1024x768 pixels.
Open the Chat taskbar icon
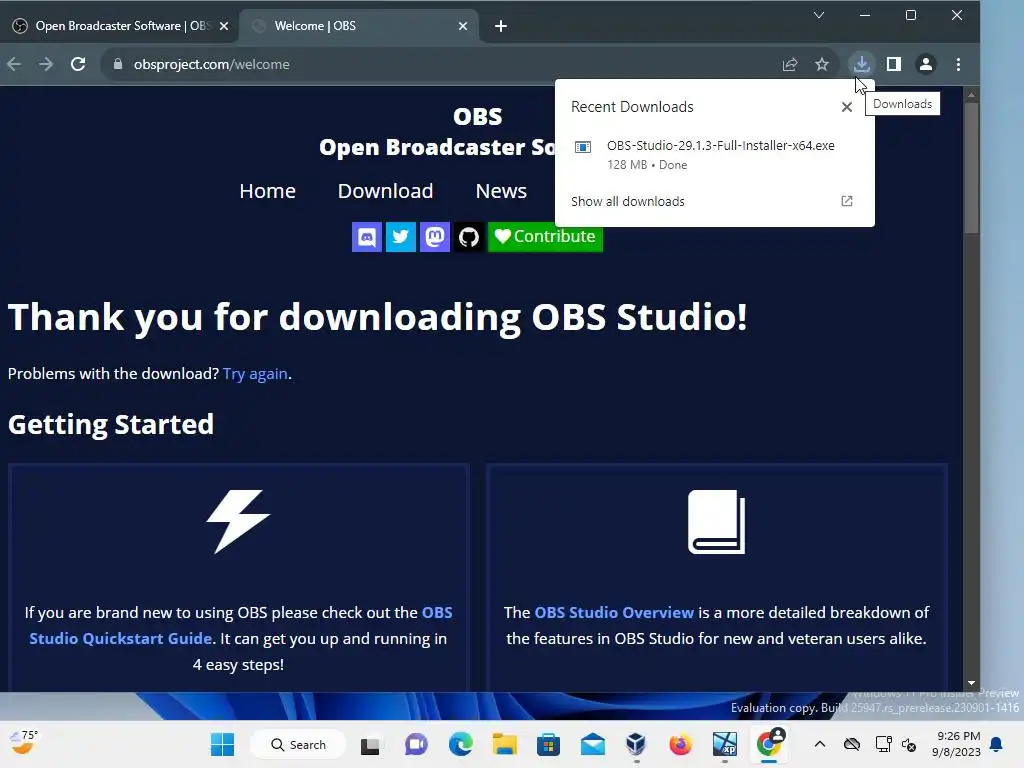(415, 744)
